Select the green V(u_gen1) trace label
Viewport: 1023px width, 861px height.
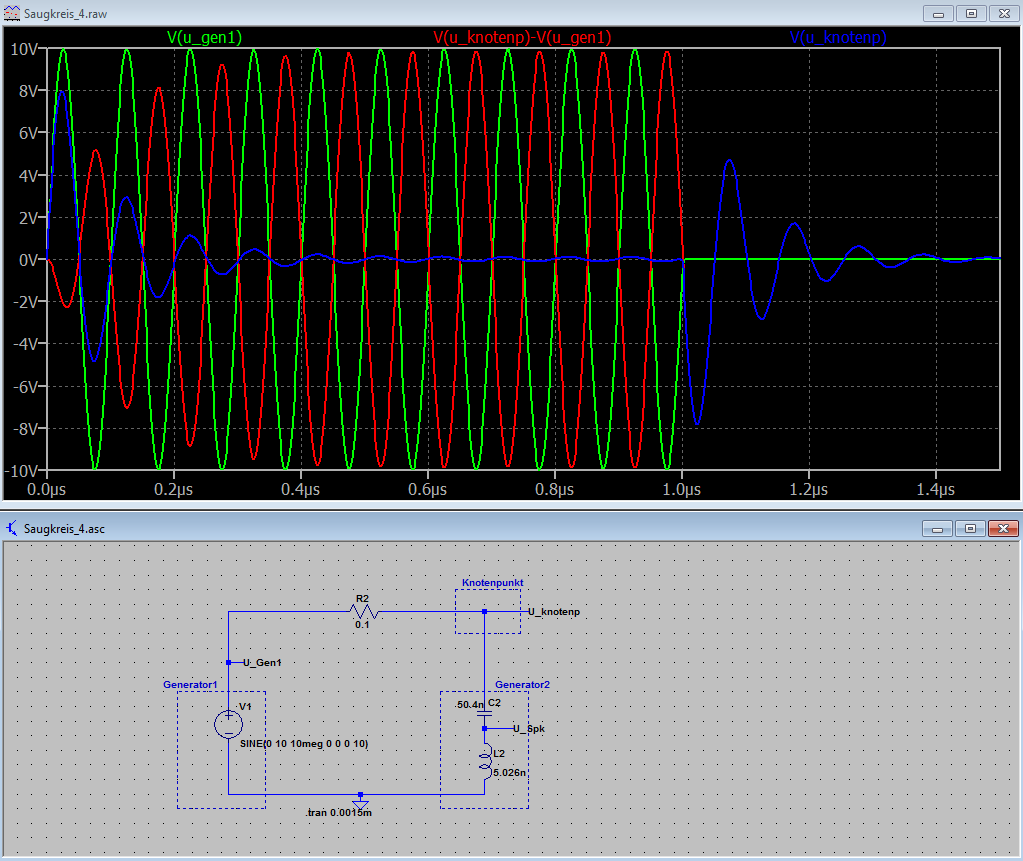coord(204,37)
